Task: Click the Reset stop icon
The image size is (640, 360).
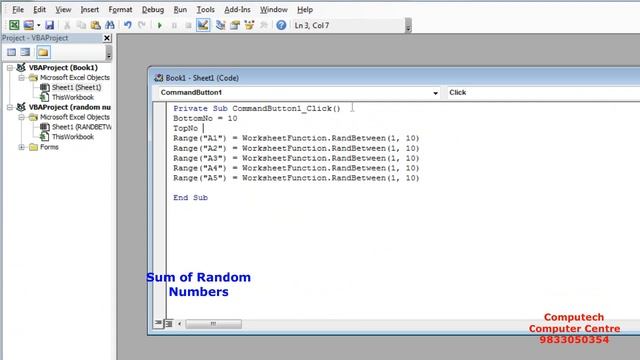Action: (188, 25)
